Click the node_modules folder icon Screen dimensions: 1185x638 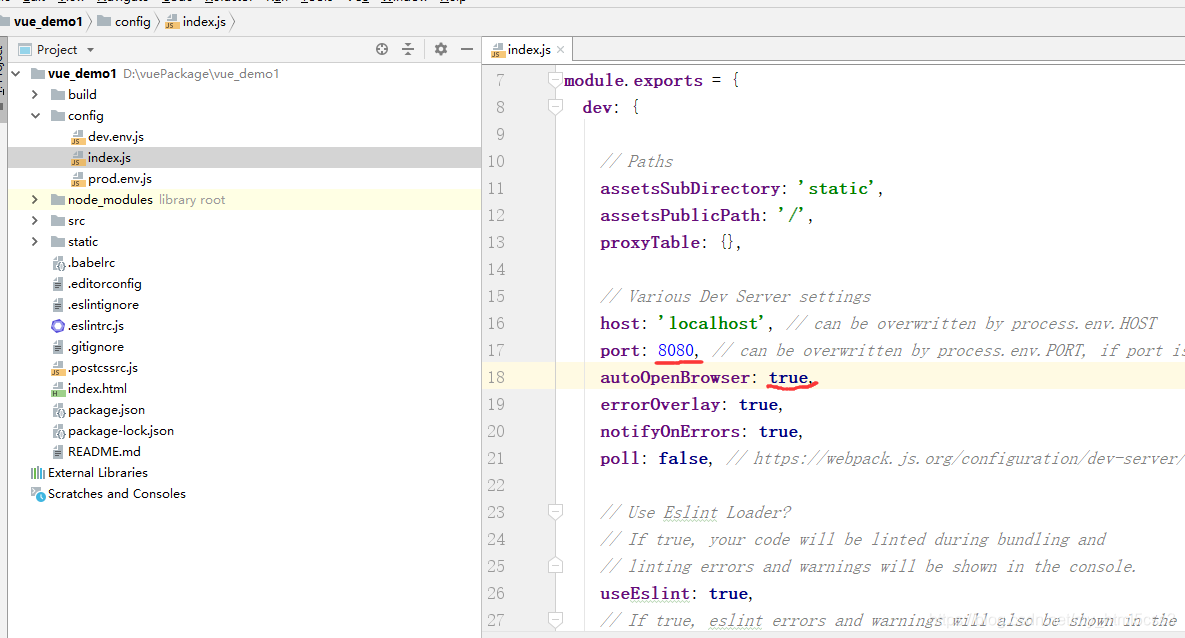pyautogui.click(x=57, y=200)
